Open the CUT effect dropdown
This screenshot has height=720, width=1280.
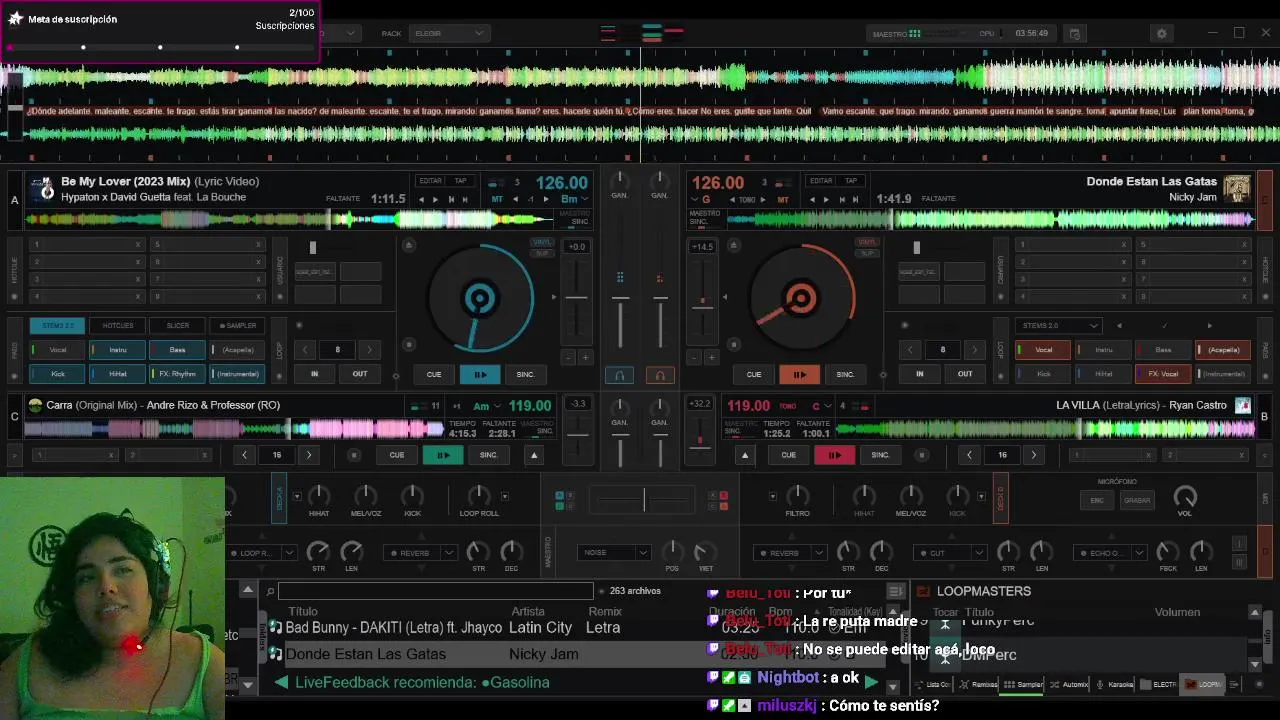coord(951,553)
